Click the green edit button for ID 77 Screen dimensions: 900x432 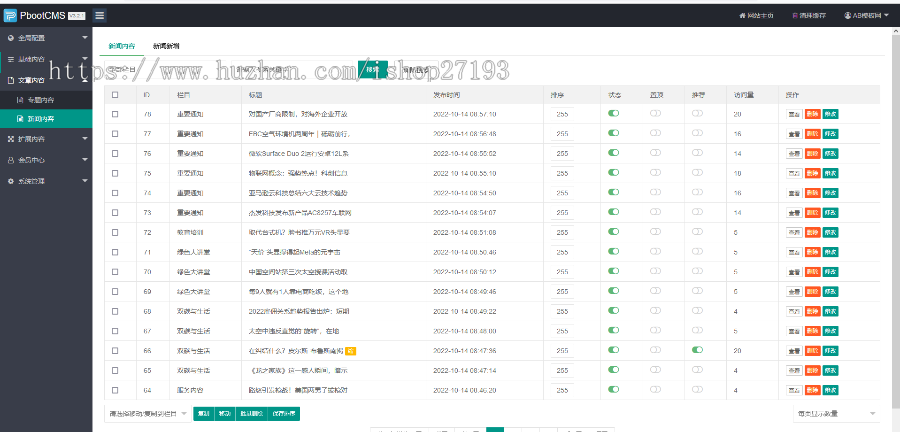[831, 134]
